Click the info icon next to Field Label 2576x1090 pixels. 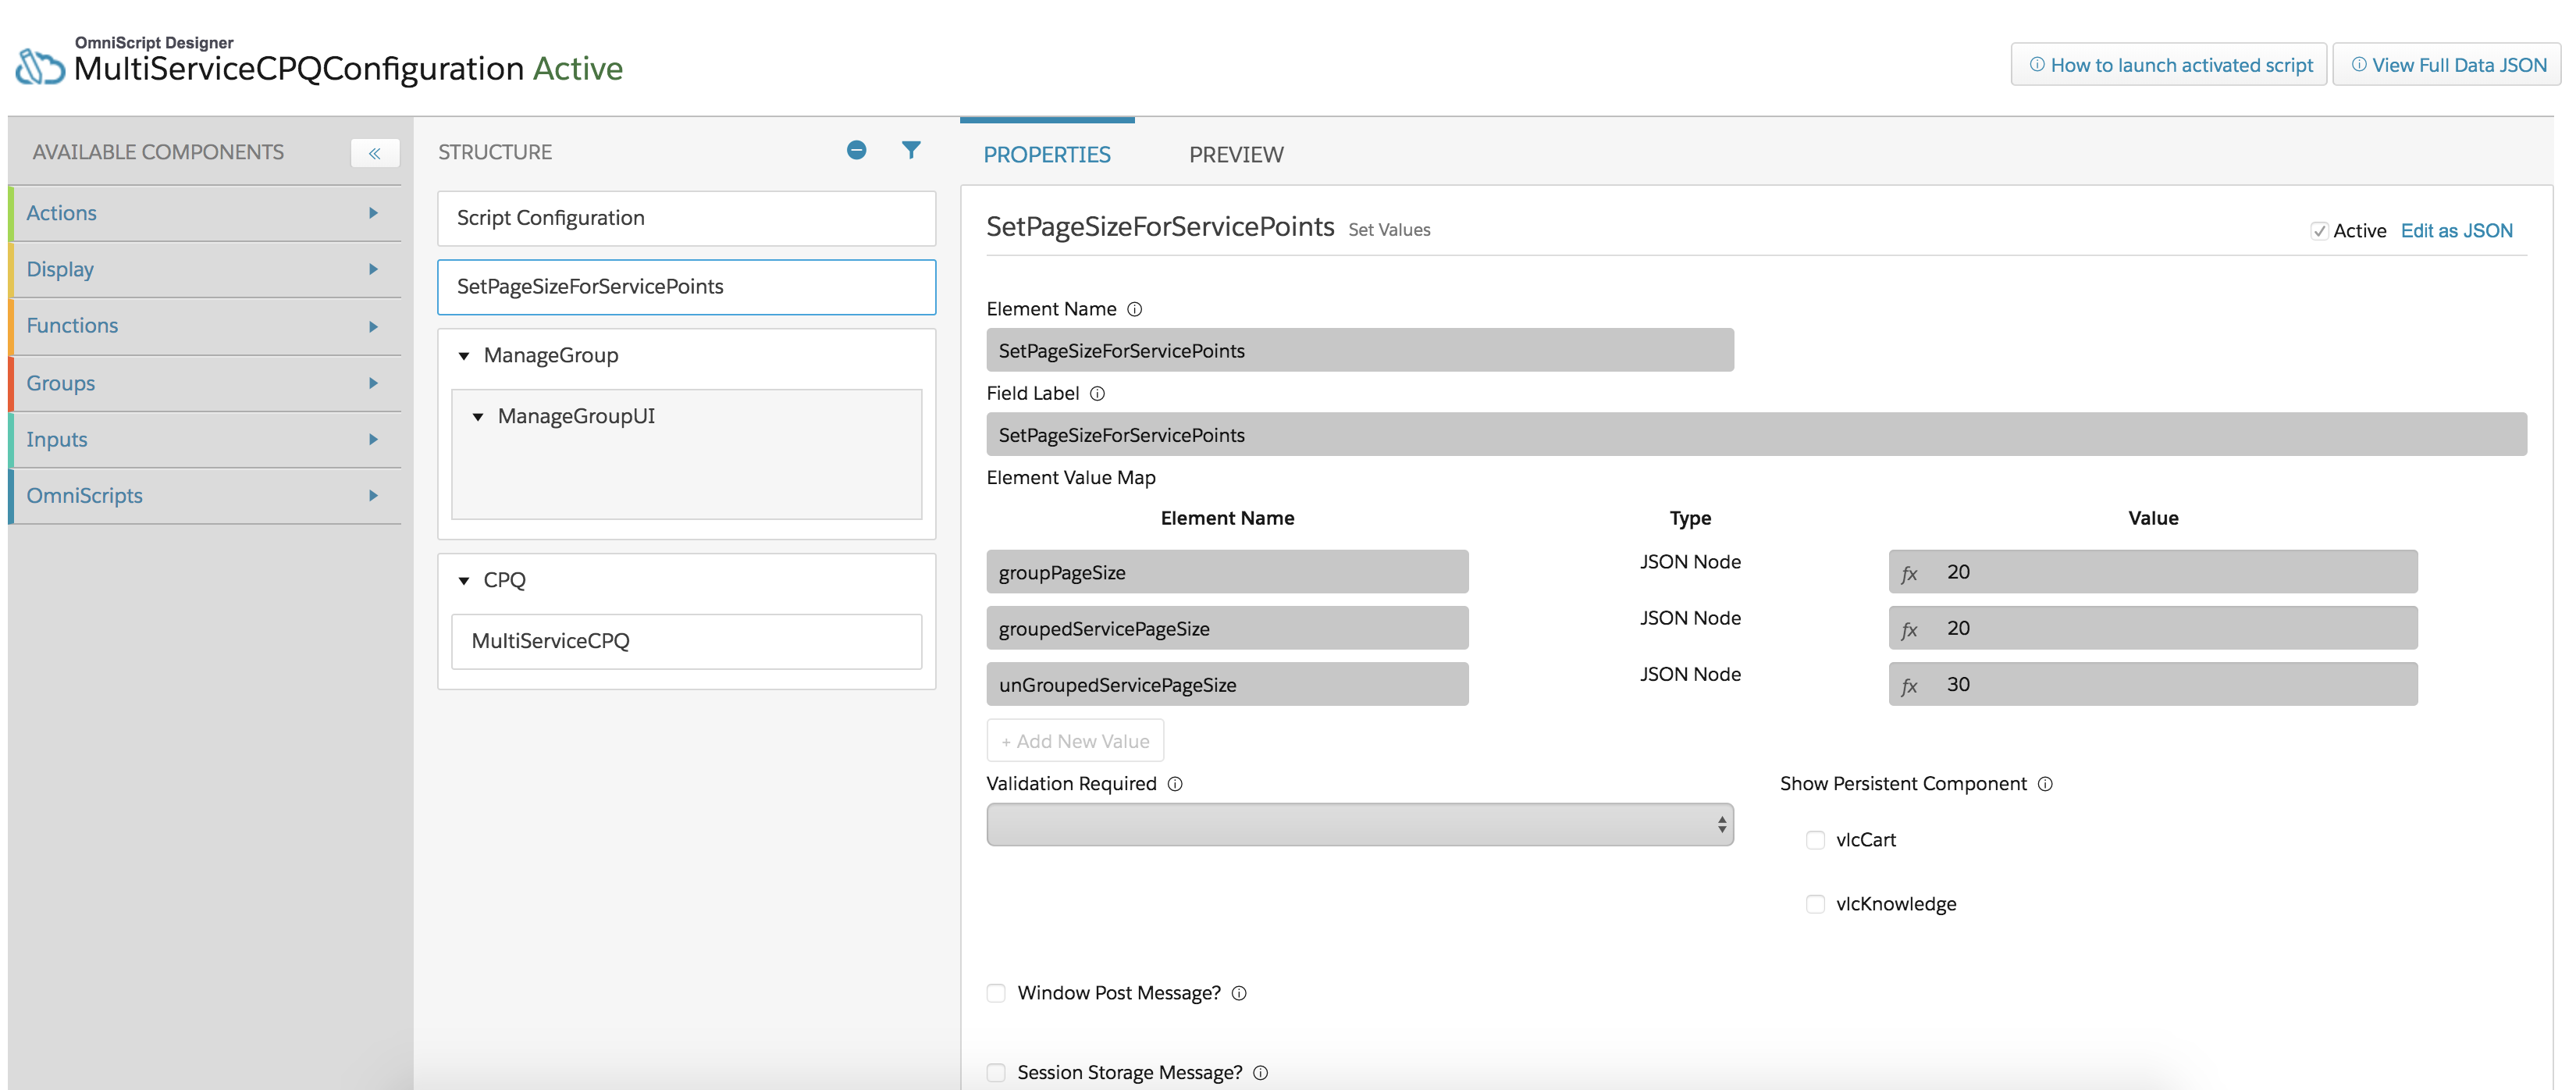(1097, 394)
